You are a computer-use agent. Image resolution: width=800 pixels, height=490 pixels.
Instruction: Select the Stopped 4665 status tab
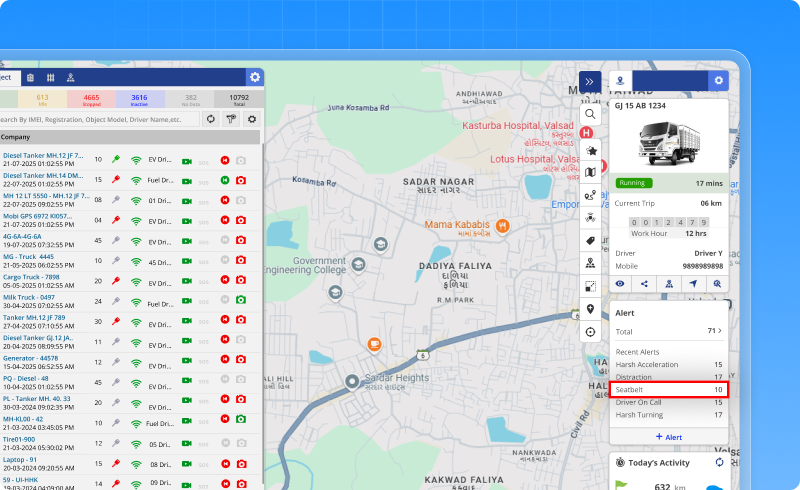(91, 99)
